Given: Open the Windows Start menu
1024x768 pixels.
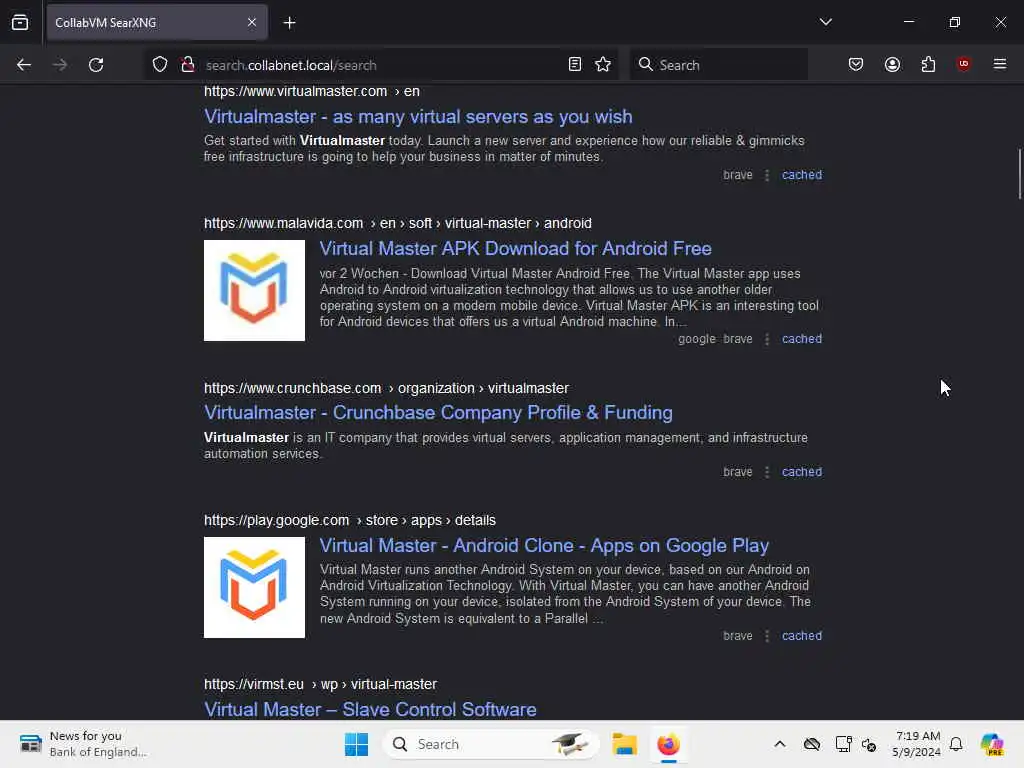Looking at the screenshot, I should tap(357, 744).
